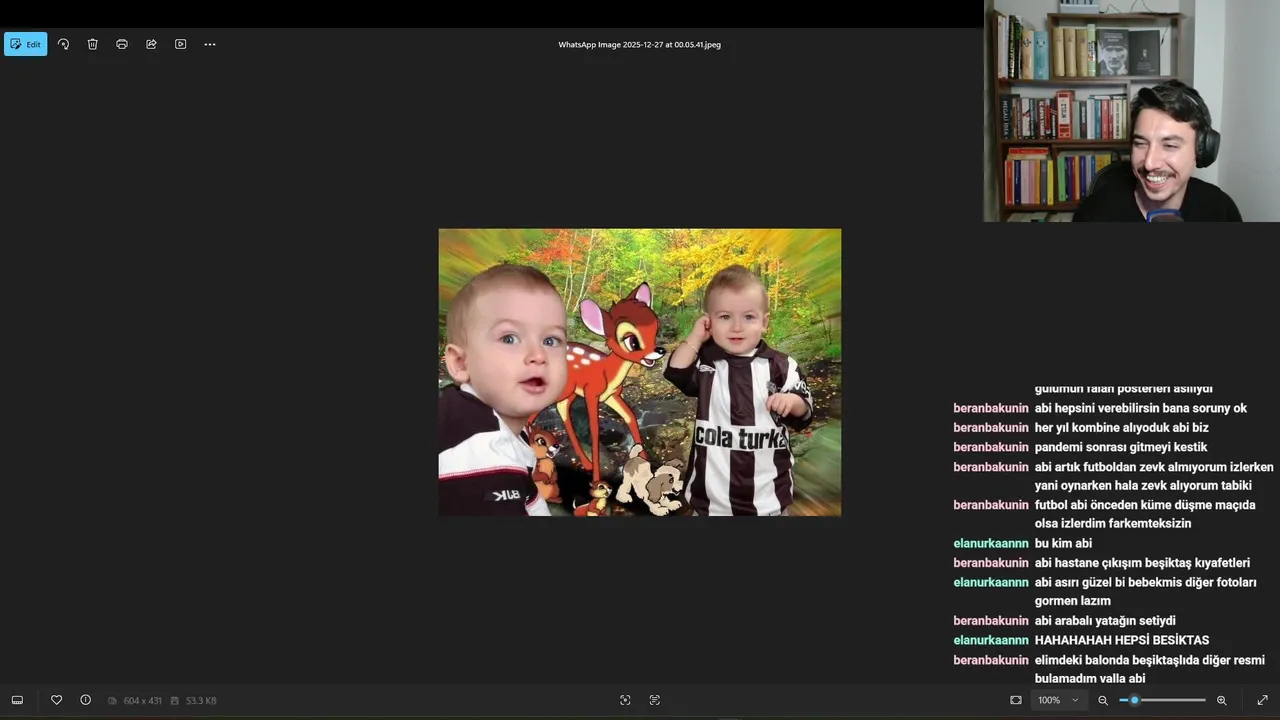The height and width of the screenshot is (720, 1280).
Task: Rotate the photo with the rotate icon
Action: pyautogui.click(x=64, y=44)
